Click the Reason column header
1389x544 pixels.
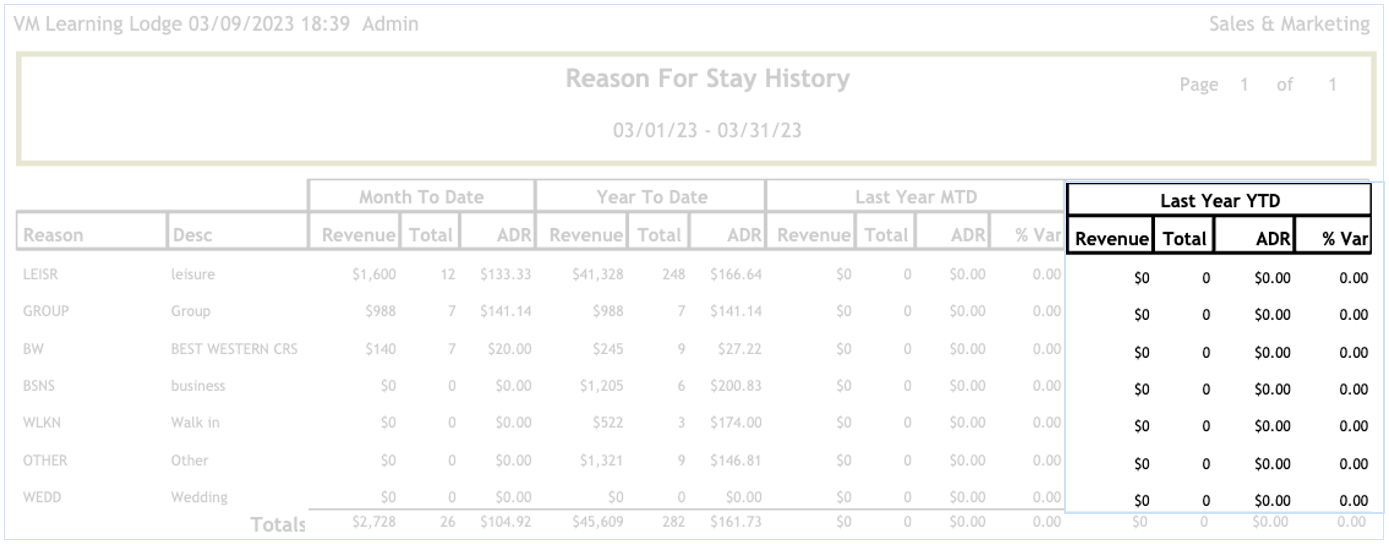(x=53, y=236)
